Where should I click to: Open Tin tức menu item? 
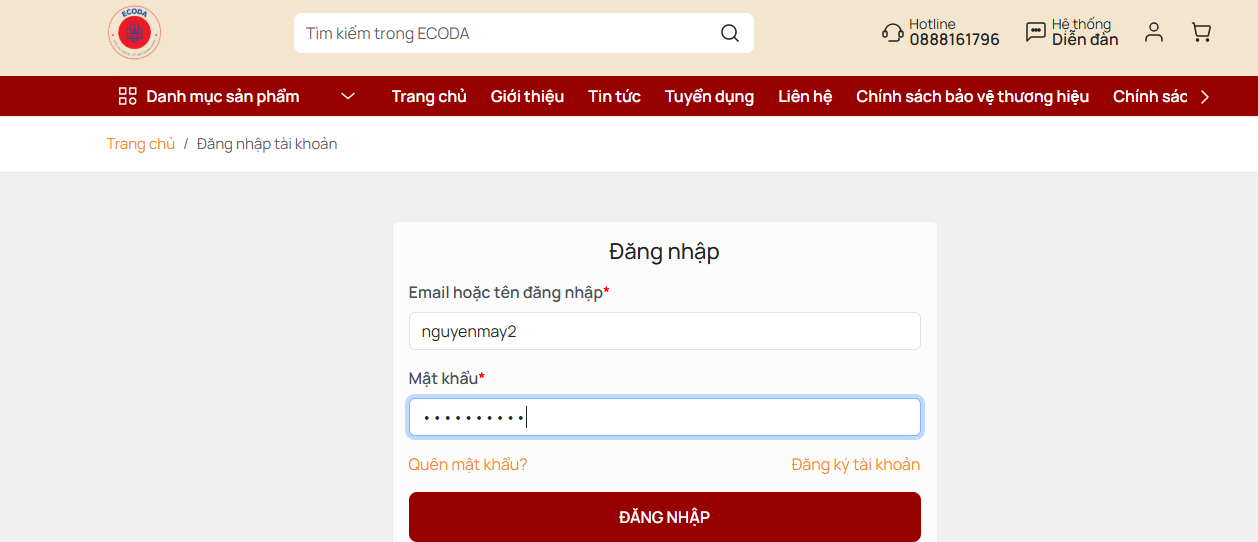pyautogui.click(x=614, y=96)
